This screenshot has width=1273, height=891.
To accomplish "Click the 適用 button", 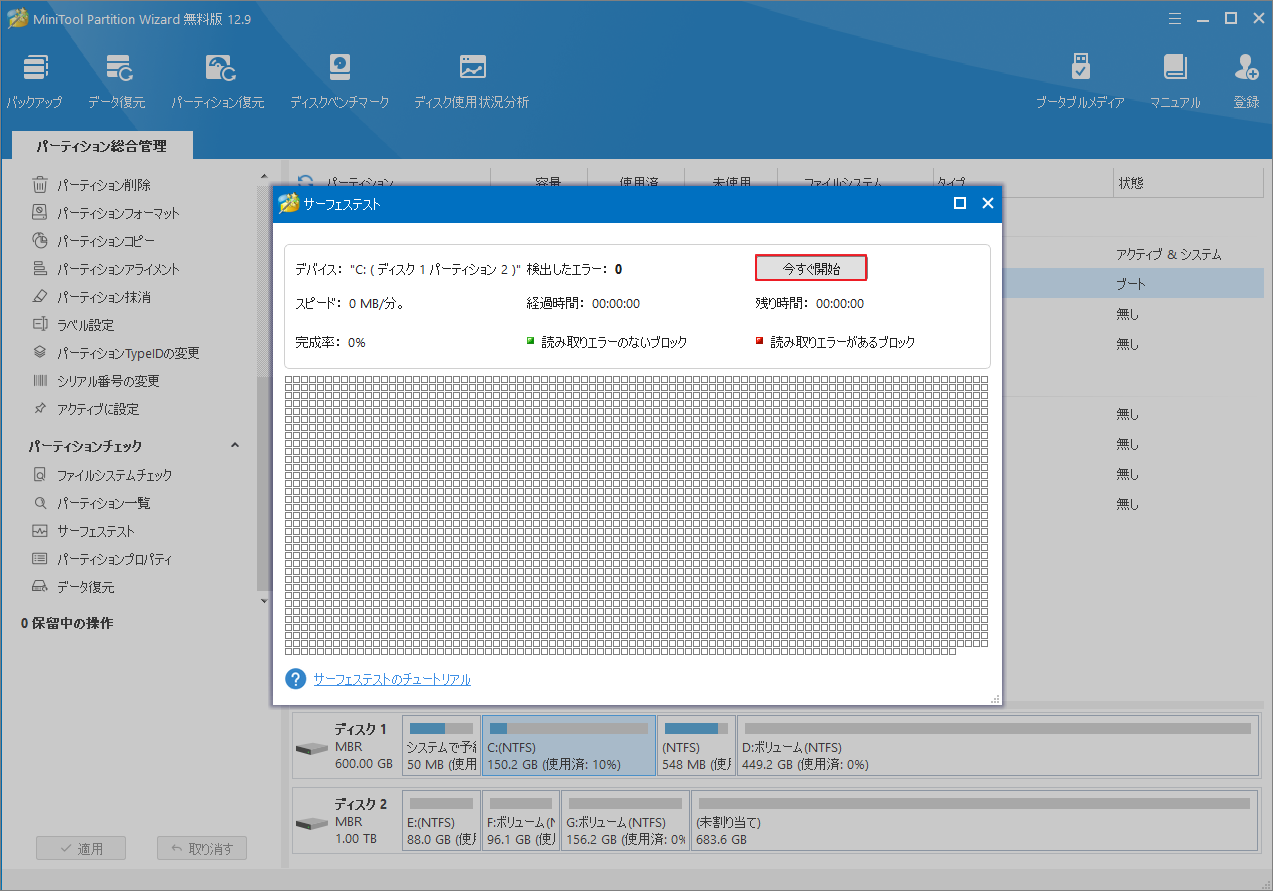I will pos(81,849).
